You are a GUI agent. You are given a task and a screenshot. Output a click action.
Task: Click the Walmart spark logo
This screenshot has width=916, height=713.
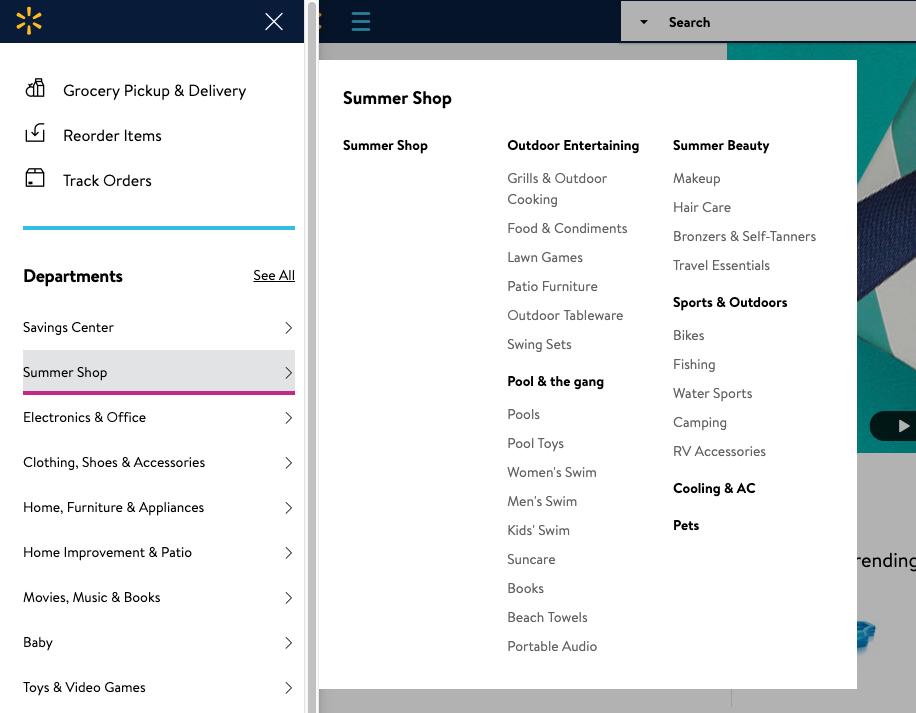[x=29, y=22]
